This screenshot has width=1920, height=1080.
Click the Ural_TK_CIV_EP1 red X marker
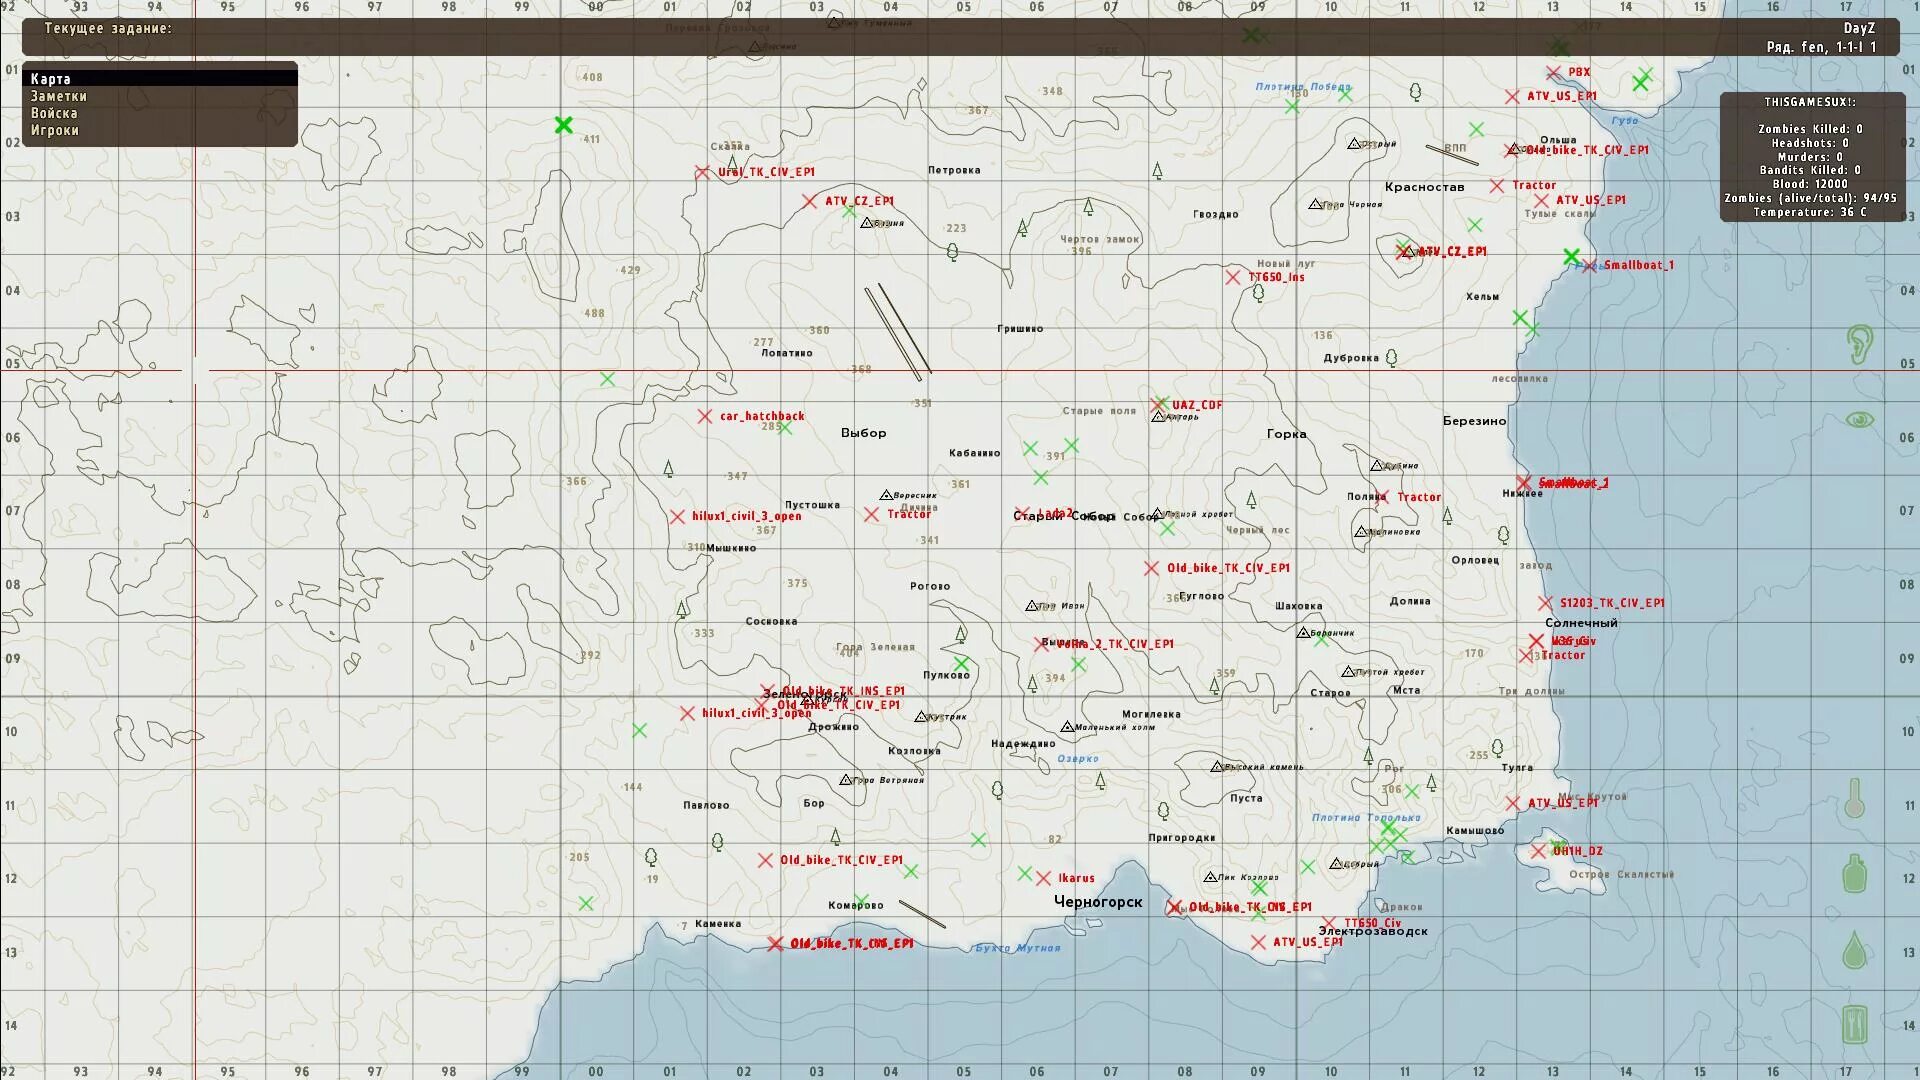pyautogui.click(x=702, y=173)
